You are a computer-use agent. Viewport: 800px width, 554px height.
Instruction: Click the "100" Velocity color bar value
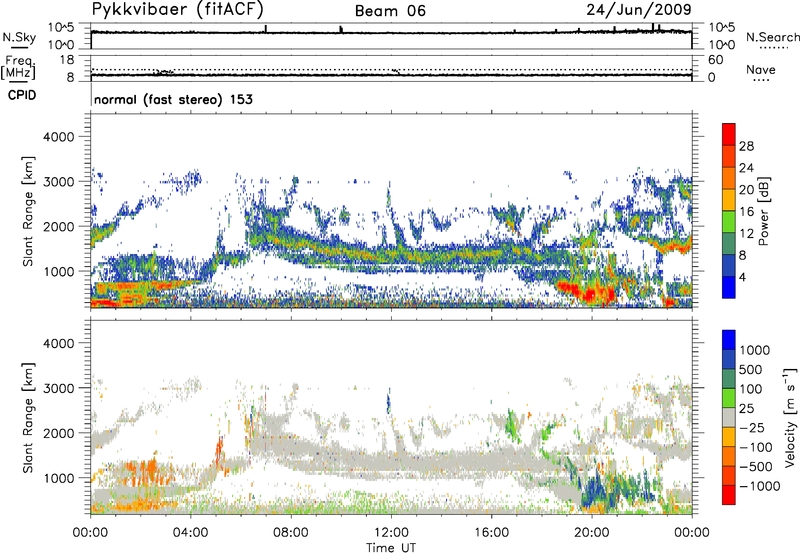(x=751, y=389)
